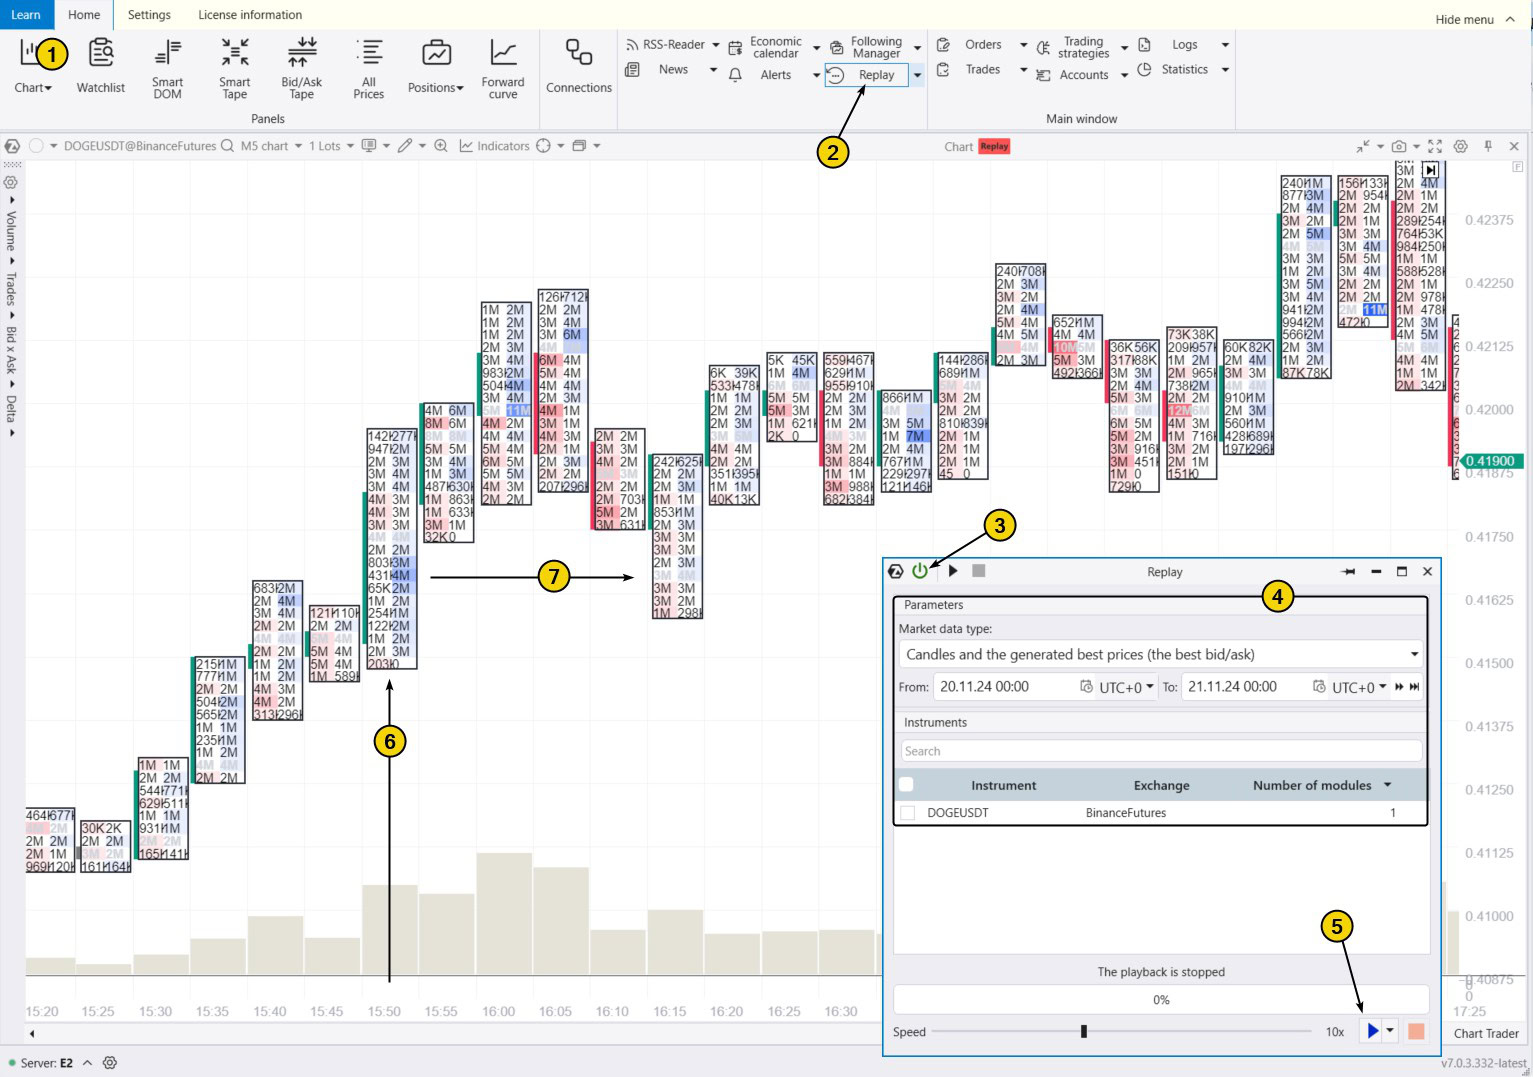Adjust the Replay Speed slider handle
Image resolution: width=1533 pixels, height=1077 pixels.
tap(1083, 1031)
